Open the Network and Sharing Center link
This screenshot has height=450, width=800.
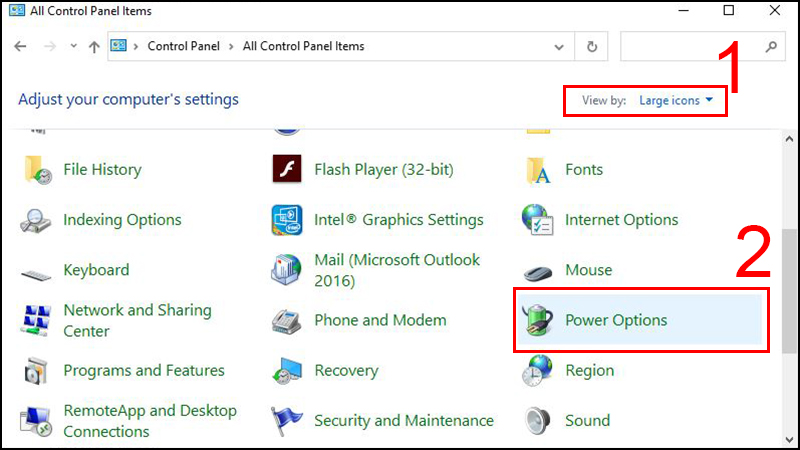pos(137,320)
